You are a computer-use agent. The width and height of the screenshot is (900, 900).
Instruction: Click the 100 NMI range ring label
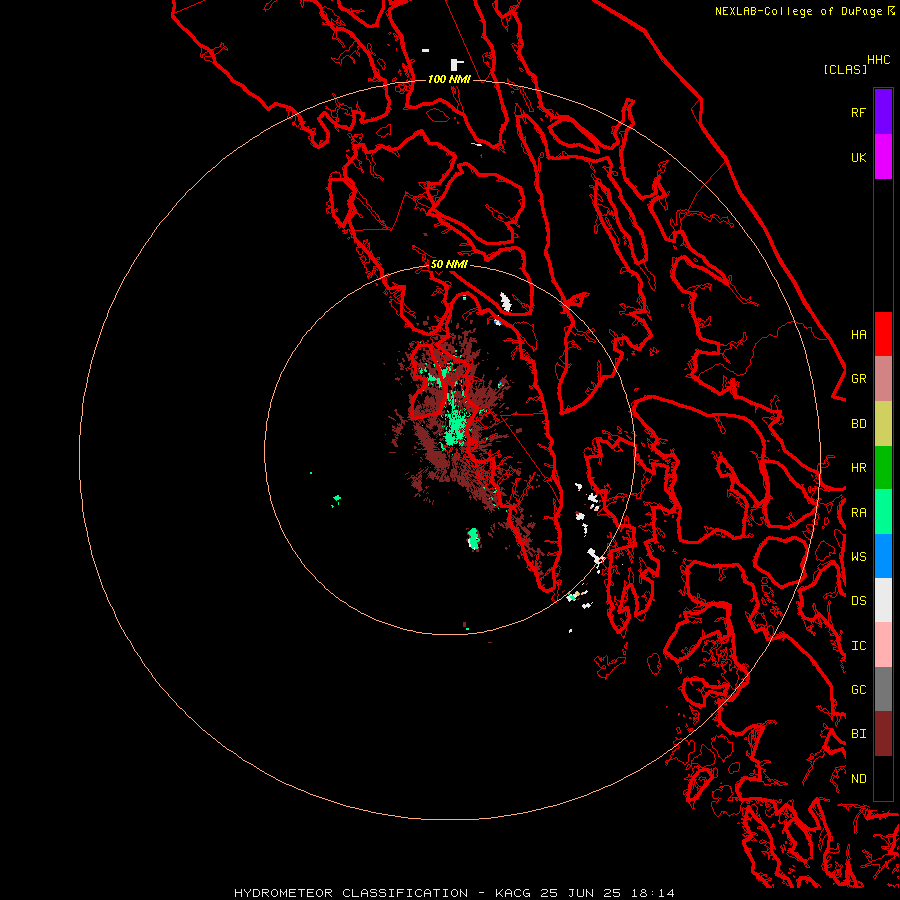point(449,79)
